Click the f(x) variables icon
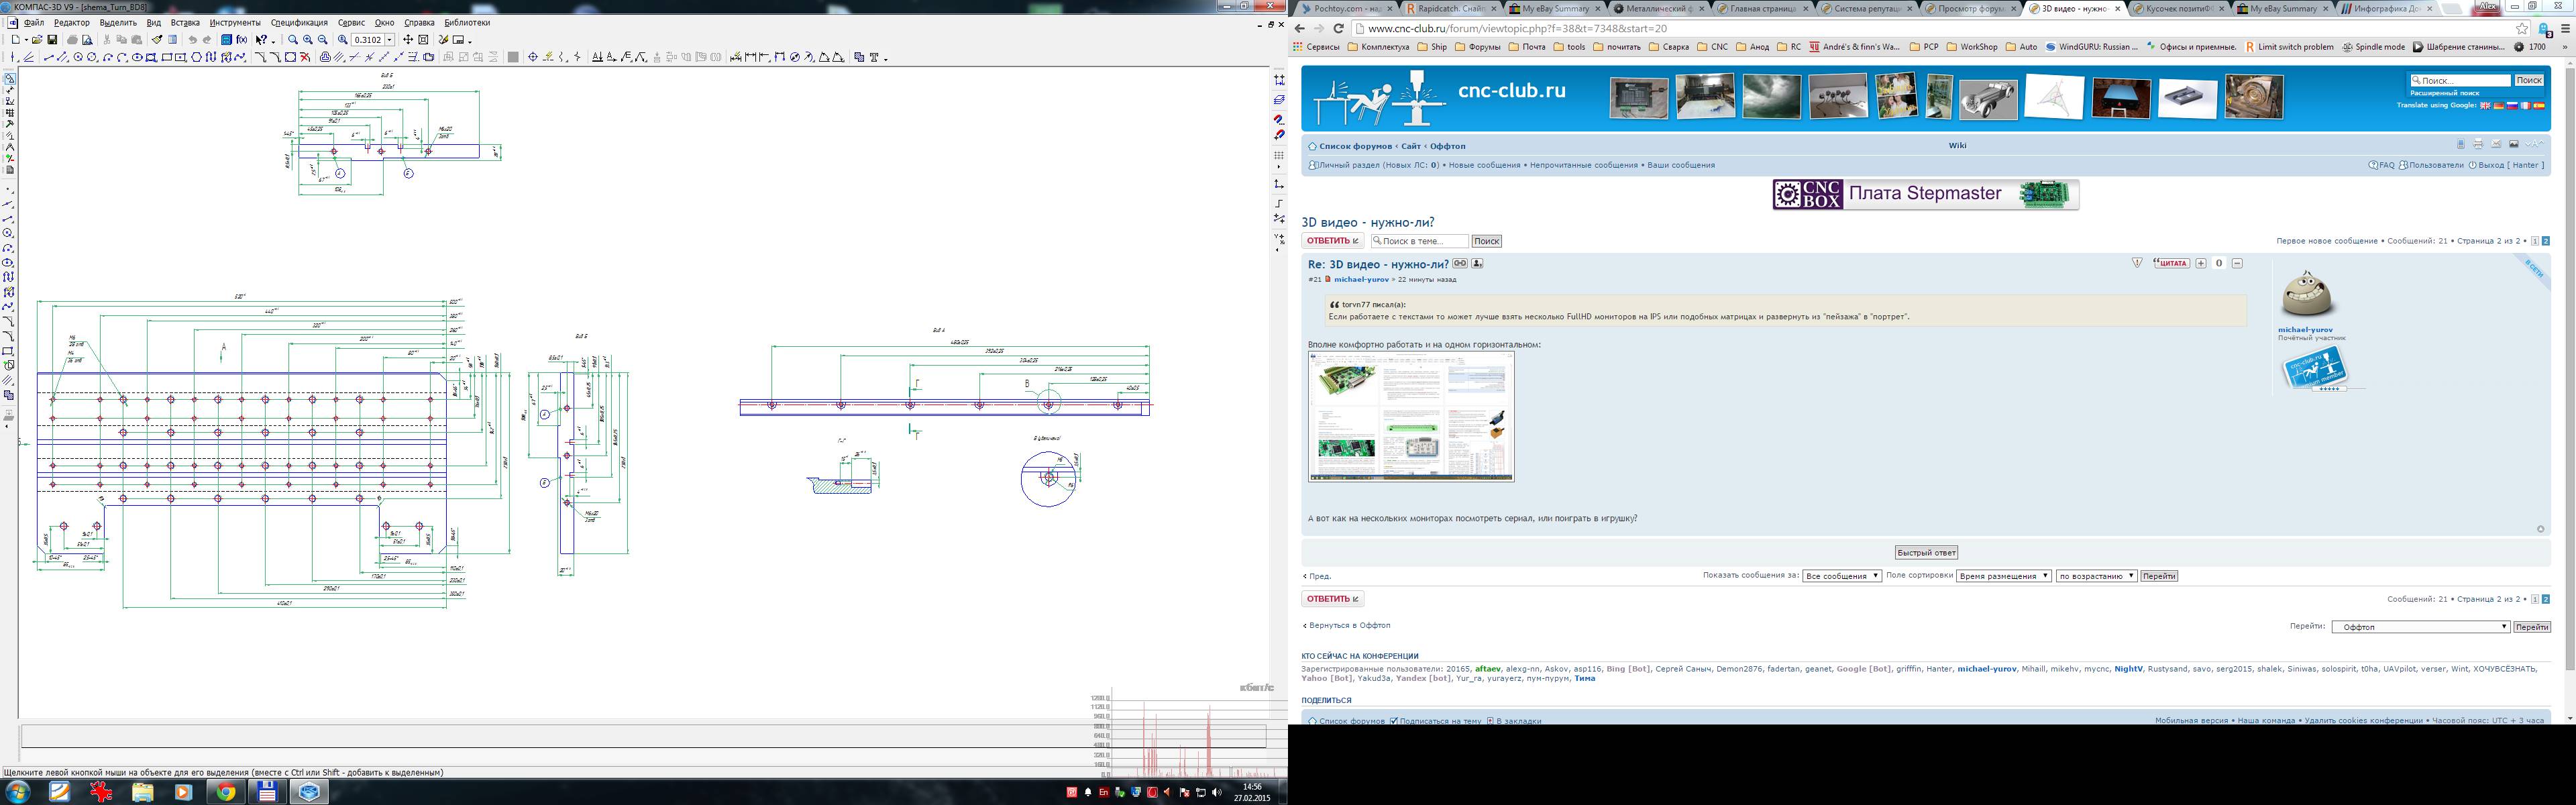2576x805 pixels. [242, 40]
